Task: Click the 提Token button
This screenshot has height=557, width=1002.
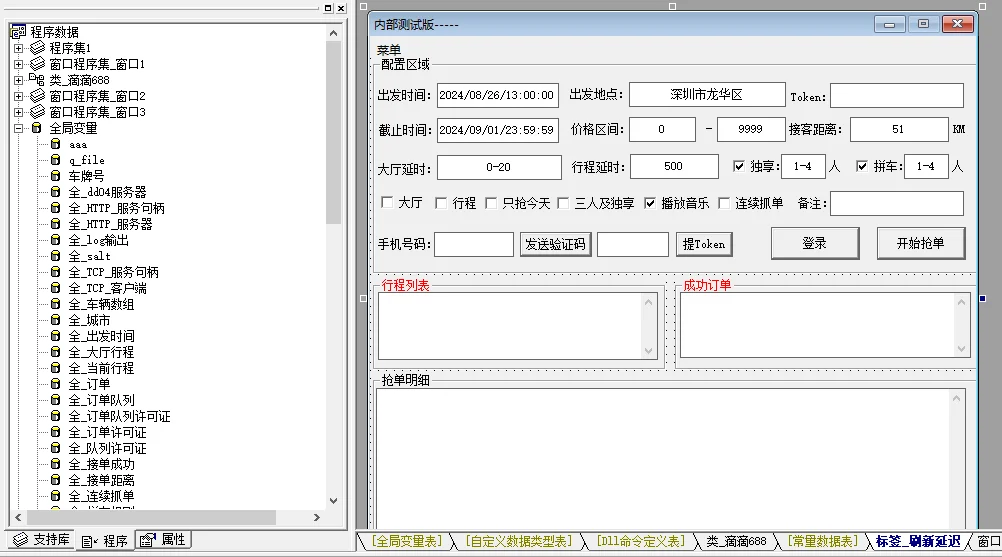Action: click(704, 244)
